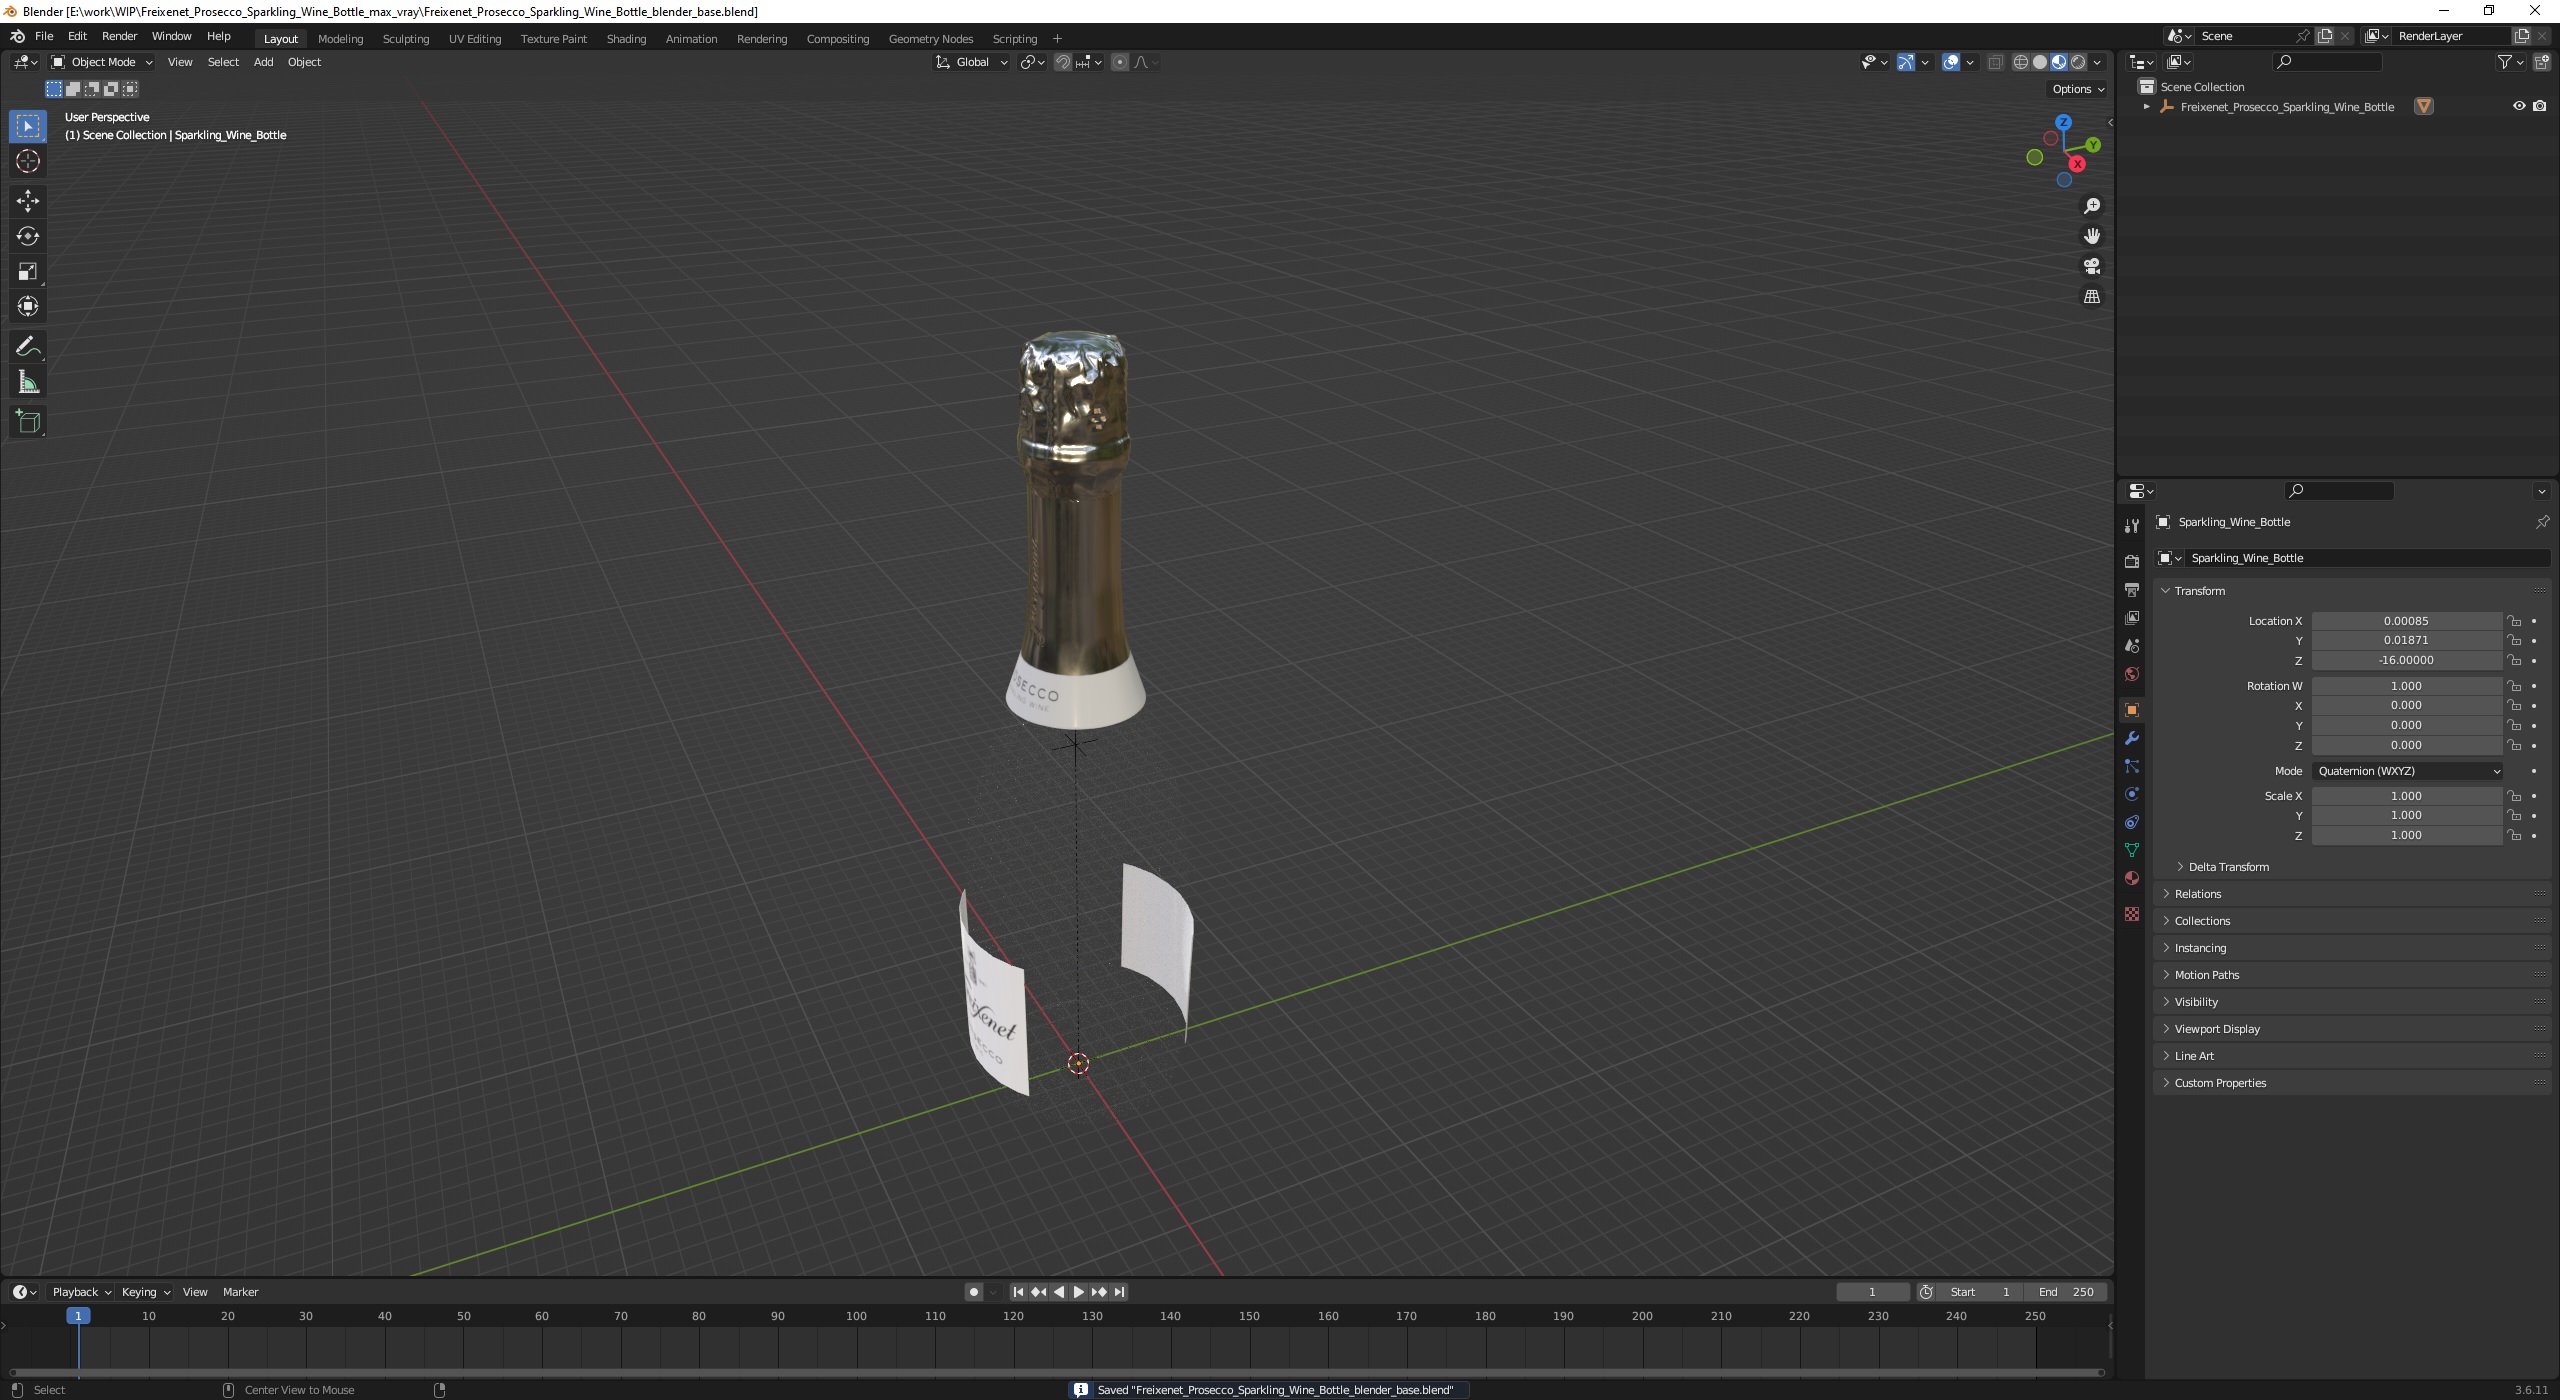Open rotation Mode Quaternion dropdown
This screenshot has height=1400, width=2560.
[x=2408, y=771]
